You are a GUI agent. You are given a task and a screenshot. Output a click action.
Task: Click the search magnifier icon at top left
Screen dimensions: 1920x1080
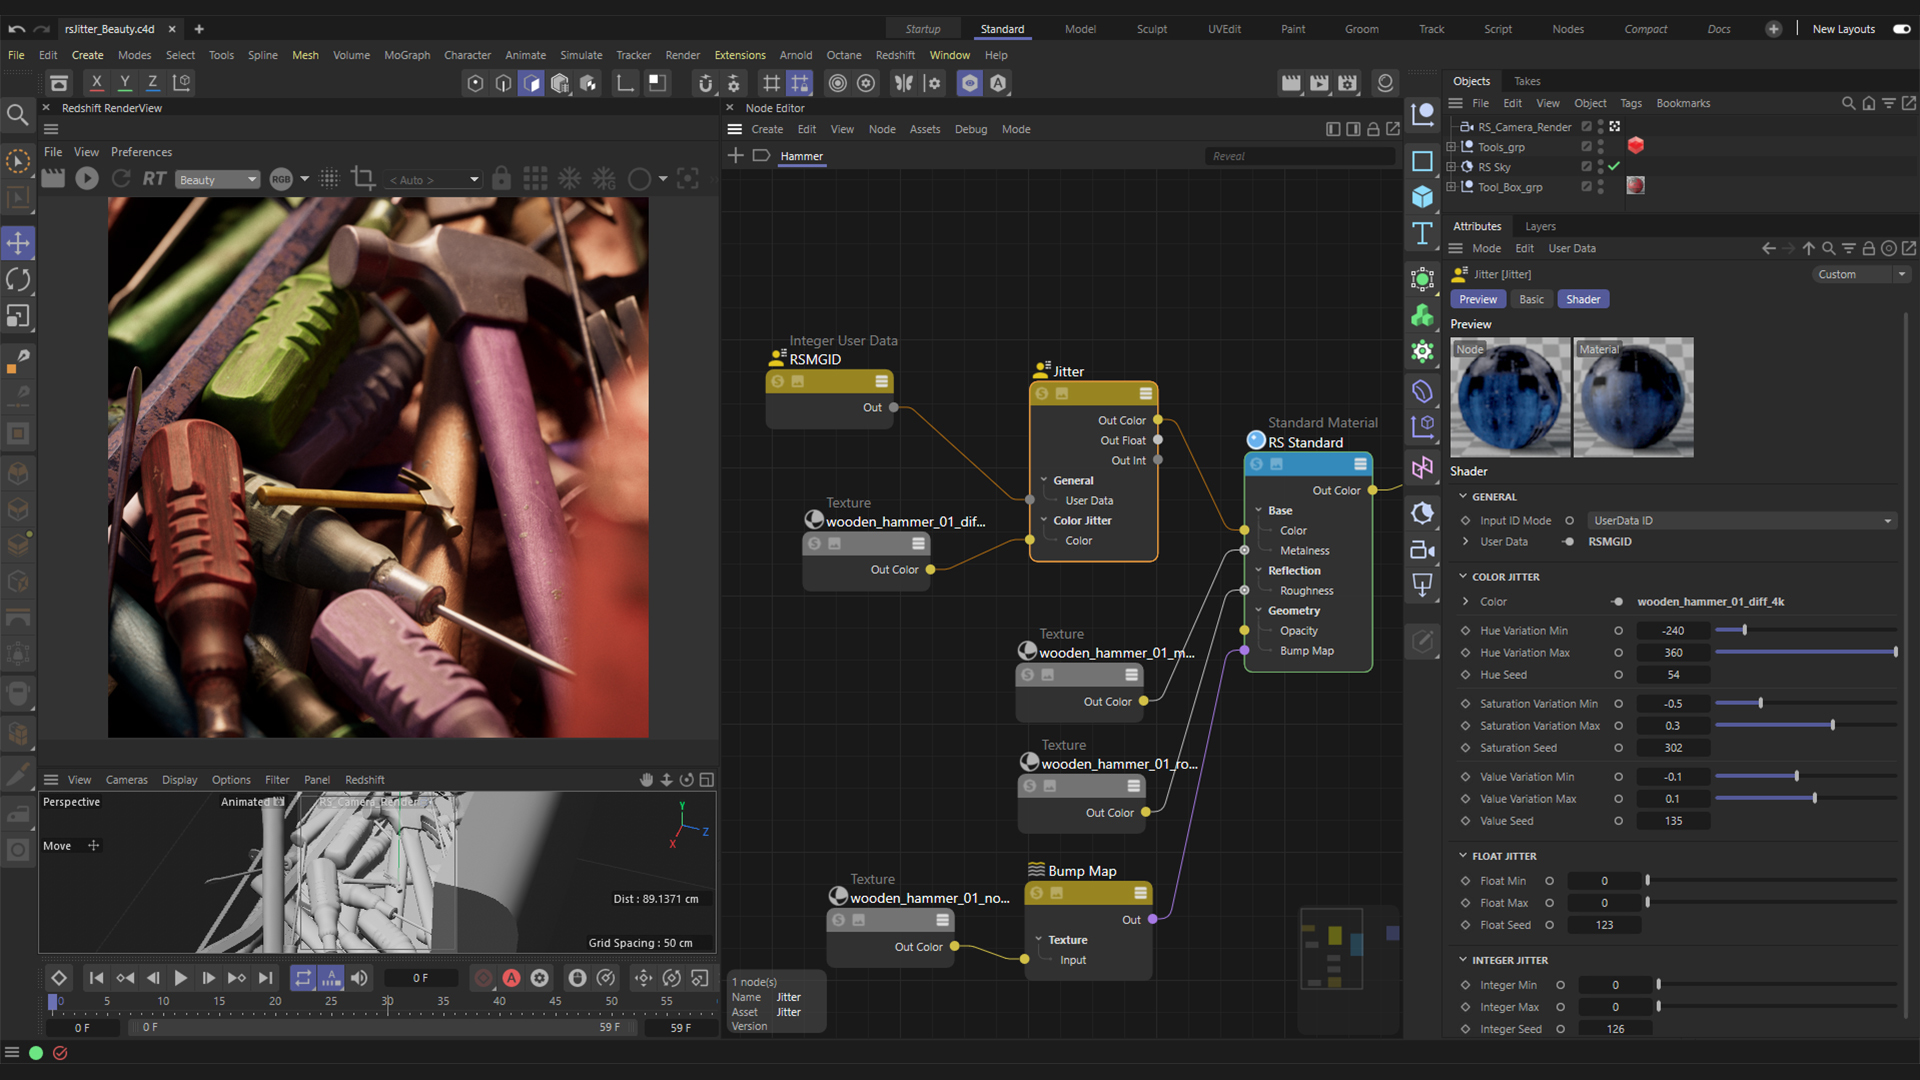point(17,115)
